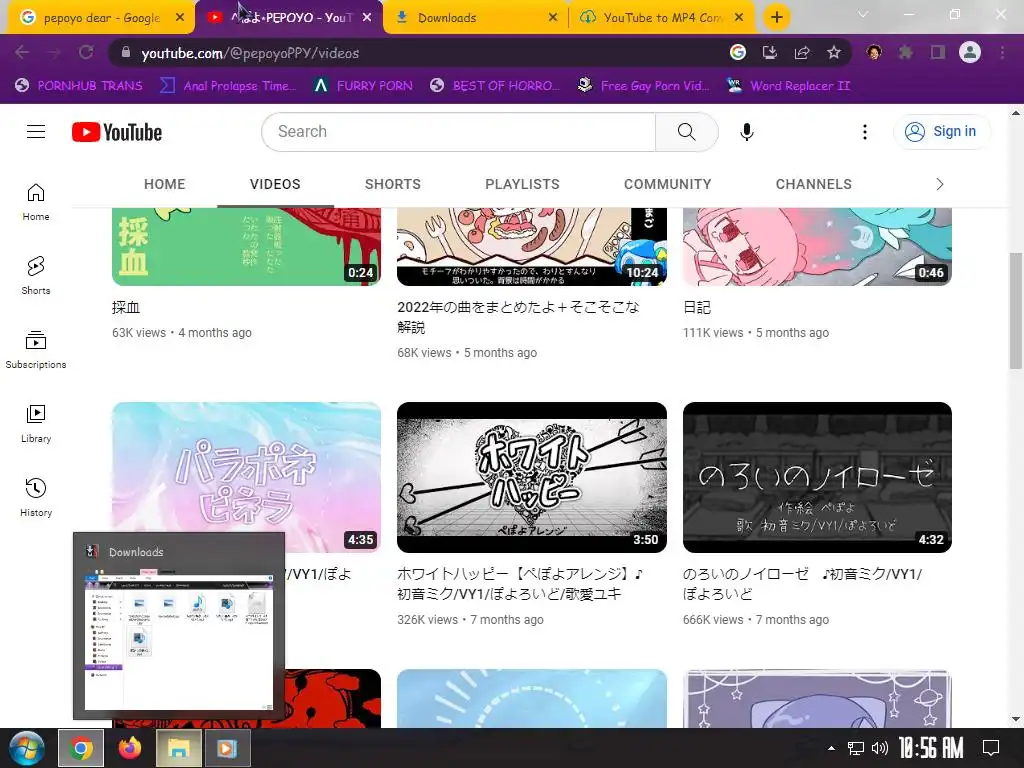The width and height of the screenshot is (1024, 768).
Task: Click the address bar URL
Action: 250,54
